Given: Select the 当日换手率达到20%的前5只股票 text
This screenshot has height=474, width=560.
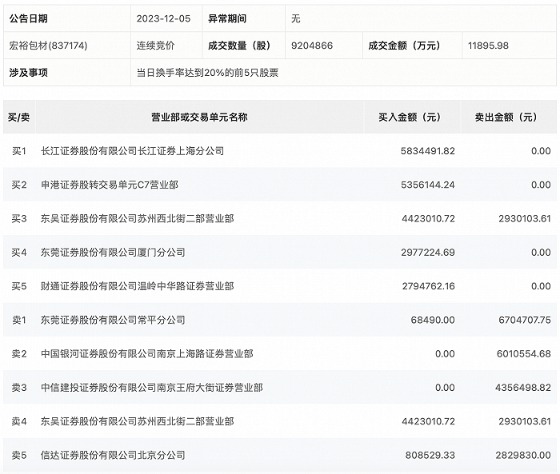Looking at the screenshot, I should coord(207,73).
